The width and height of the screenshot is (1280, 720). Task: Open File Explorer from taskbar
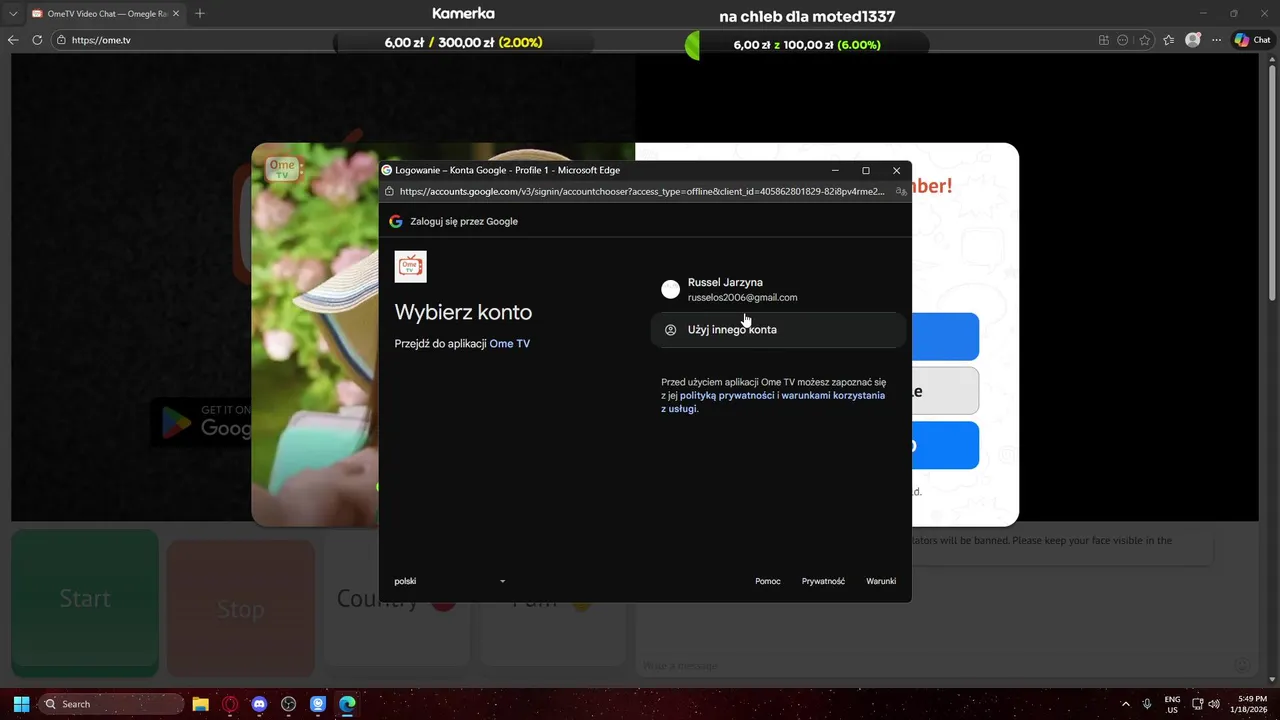coord(200,704)
